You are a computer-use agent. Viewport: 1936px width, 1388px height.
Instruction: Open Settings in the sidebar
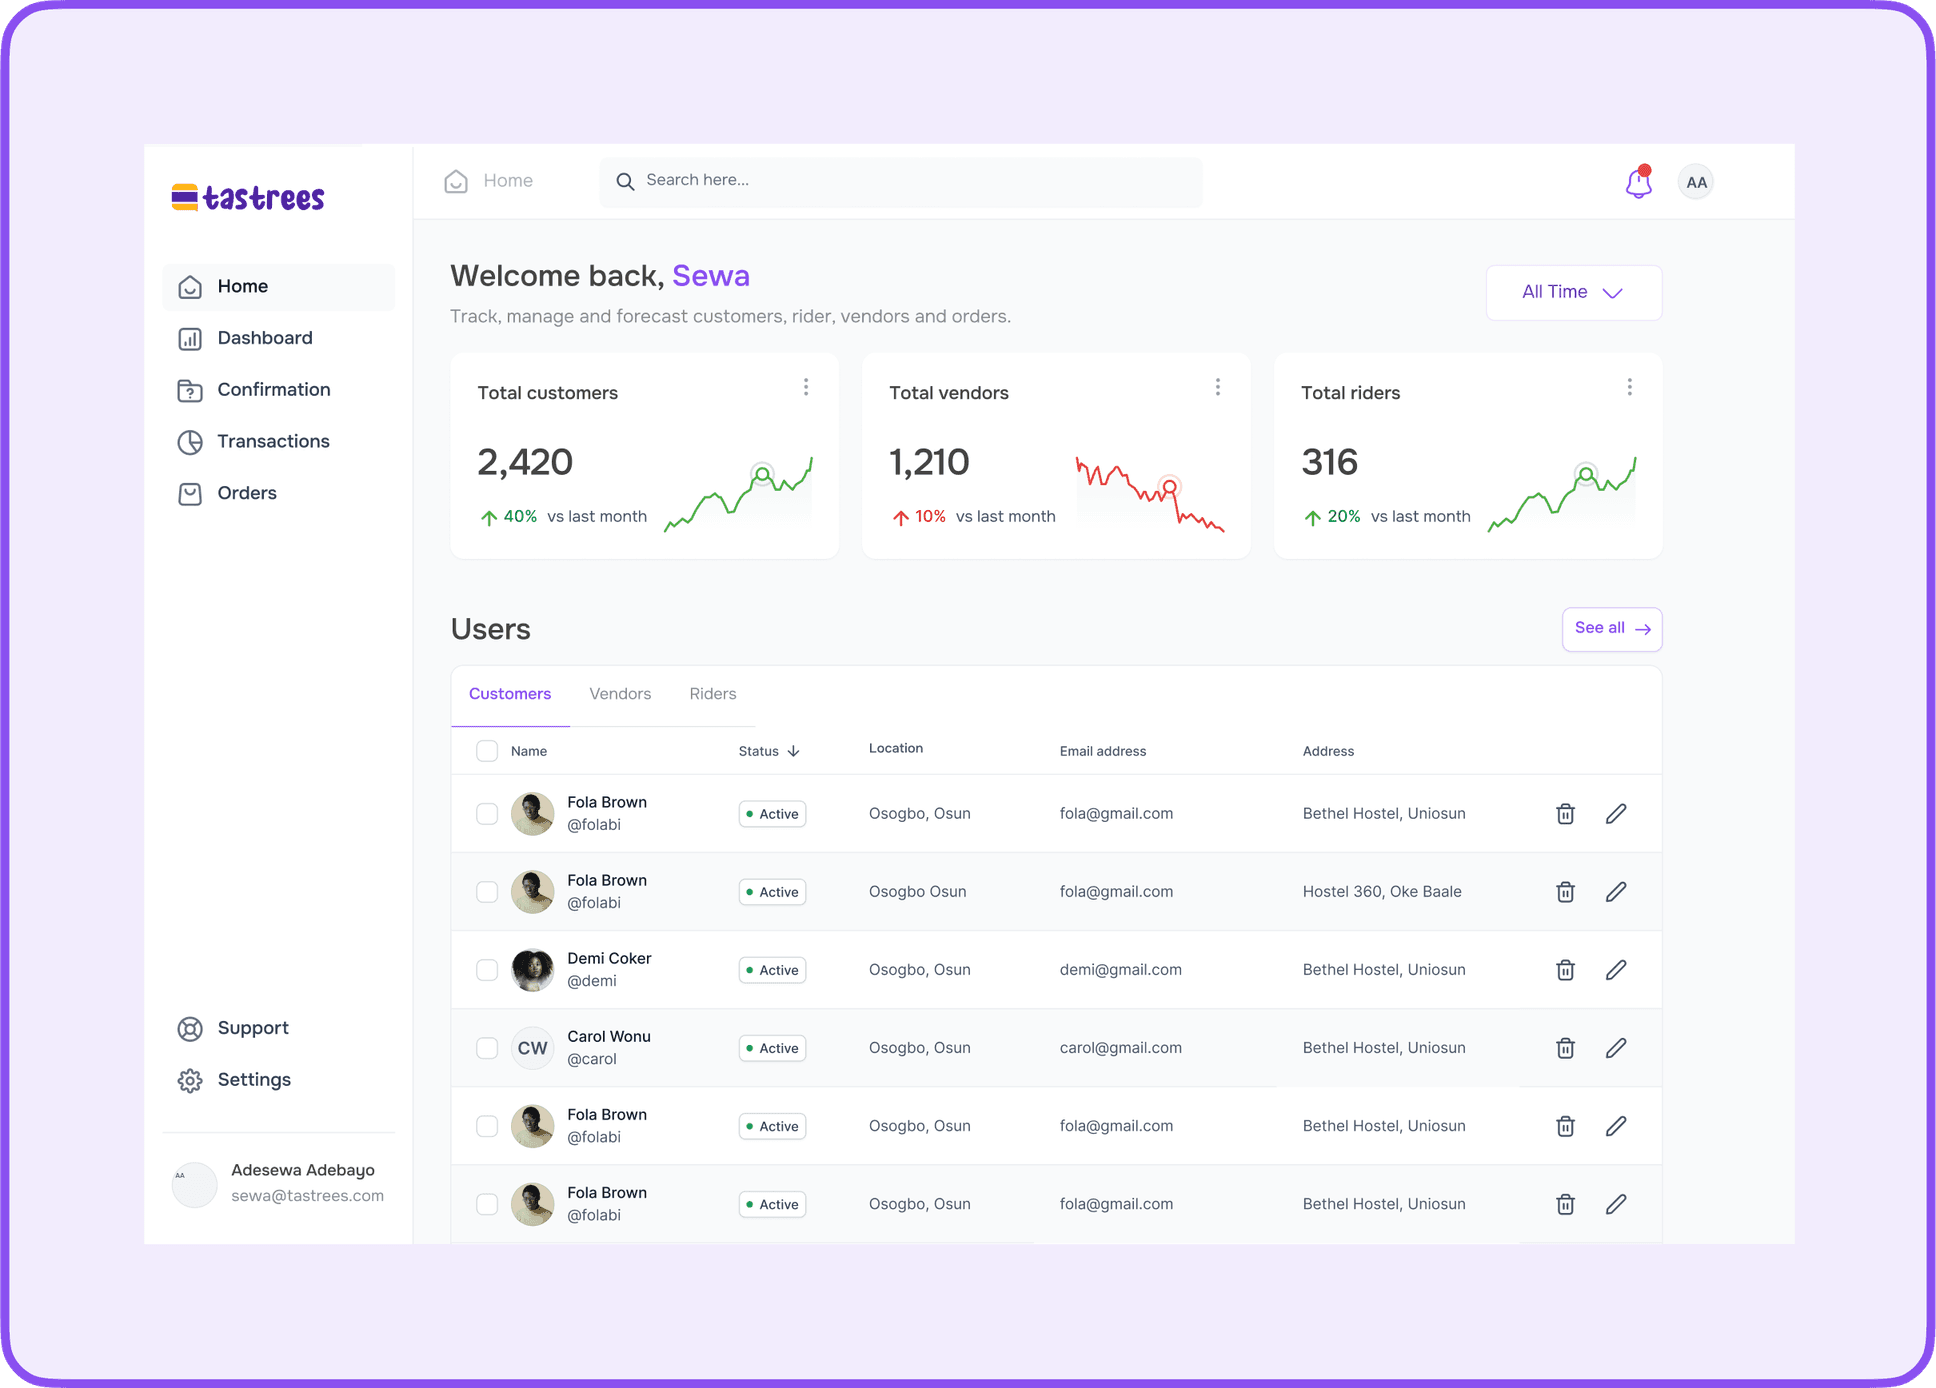[x=253, y=1080]
